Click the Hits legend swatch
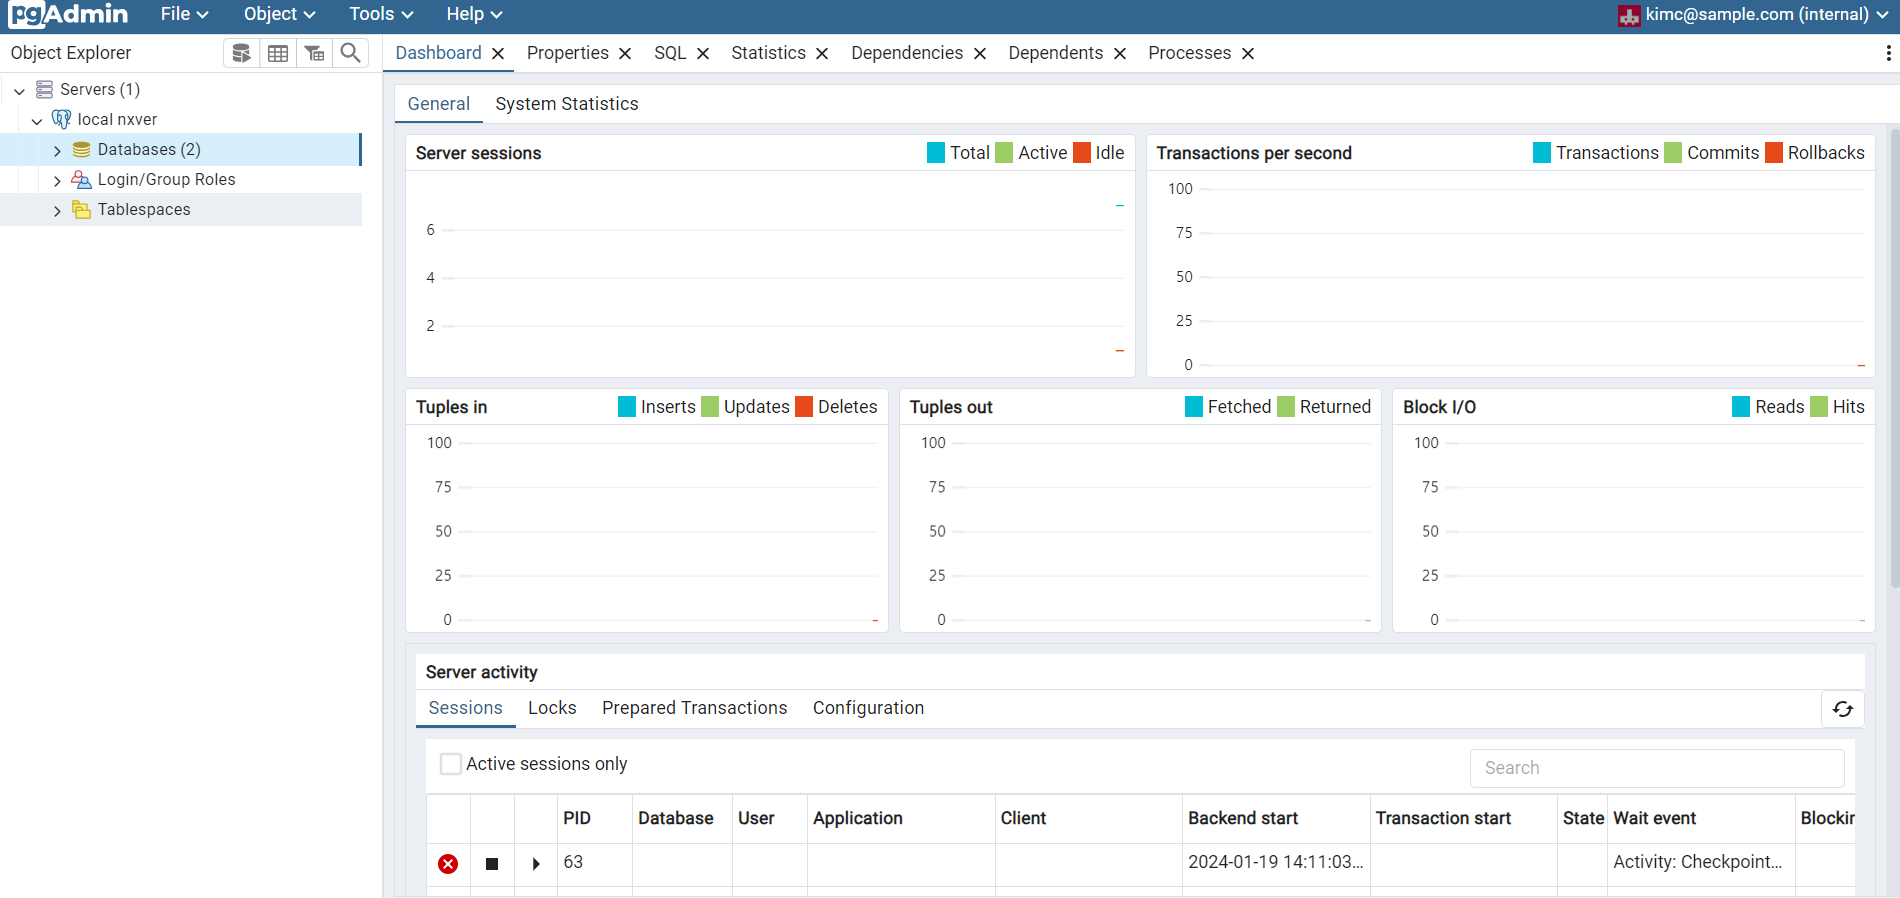 [x=1819, y=407]
